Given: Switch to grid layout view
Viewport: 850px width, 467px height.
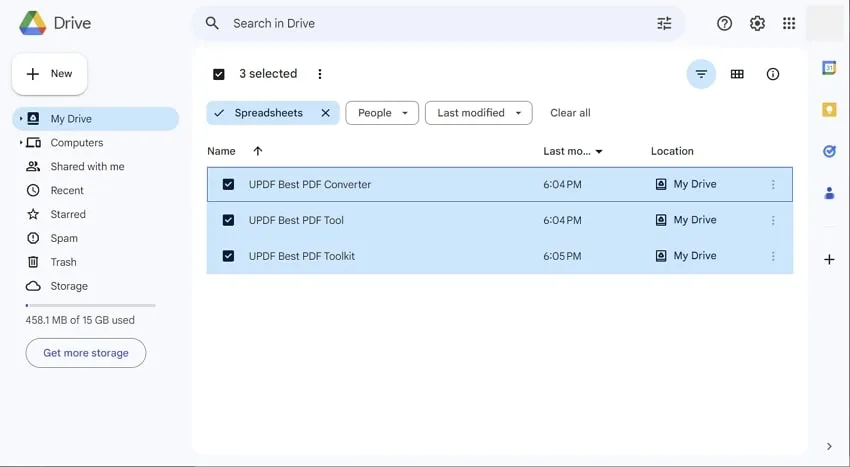Looking at the screenshot, I should click(737, 74).
